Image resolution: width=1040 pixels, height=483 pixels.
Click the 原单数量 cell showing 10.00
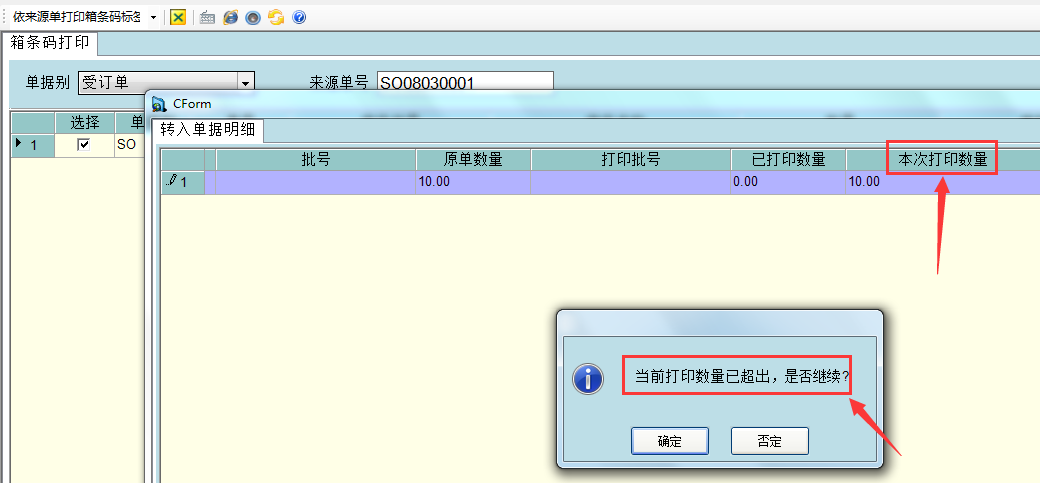[x=474, y=182]
